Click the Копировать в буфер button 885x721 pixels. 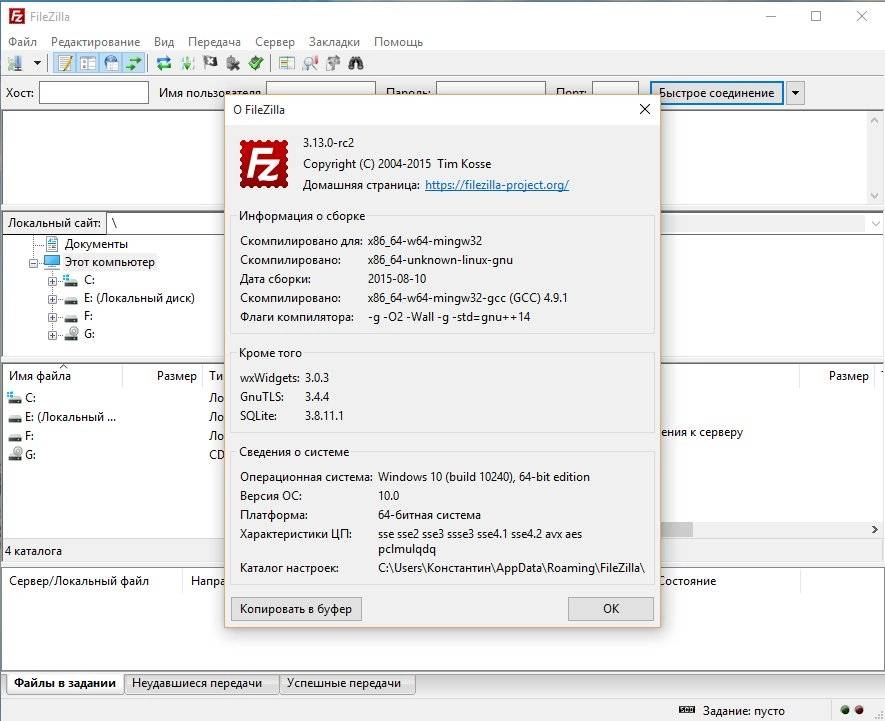pyautogui.click(x=296, y=609)
